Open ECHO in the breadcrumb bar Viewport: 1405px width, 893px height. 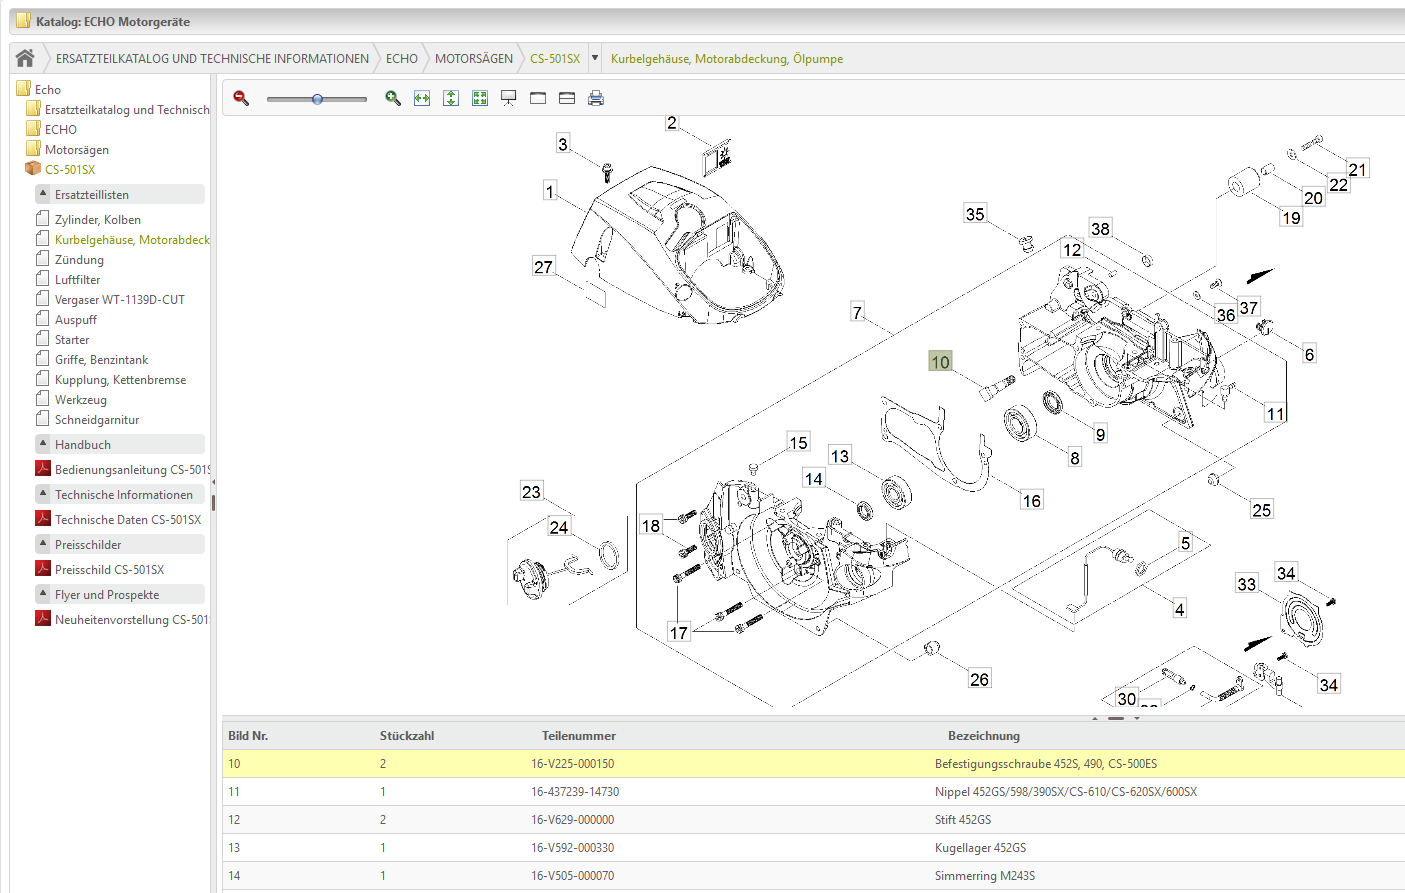401,59
